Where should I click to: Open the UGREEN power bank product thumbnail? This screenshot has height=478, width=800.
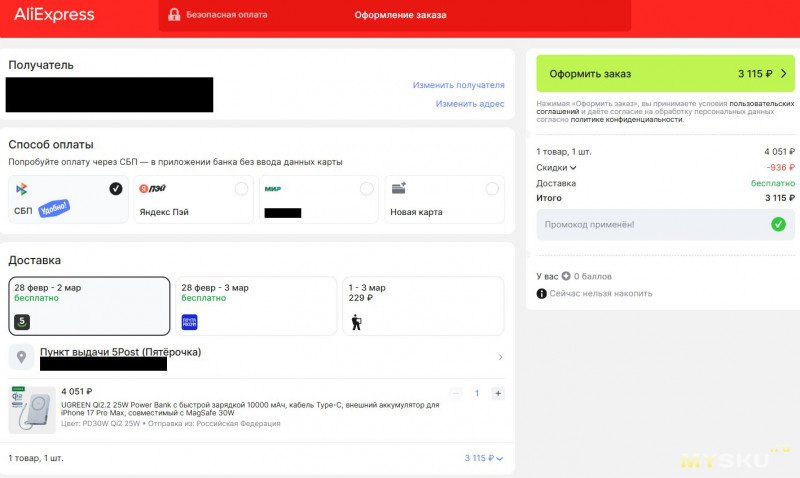click(32, 409)
